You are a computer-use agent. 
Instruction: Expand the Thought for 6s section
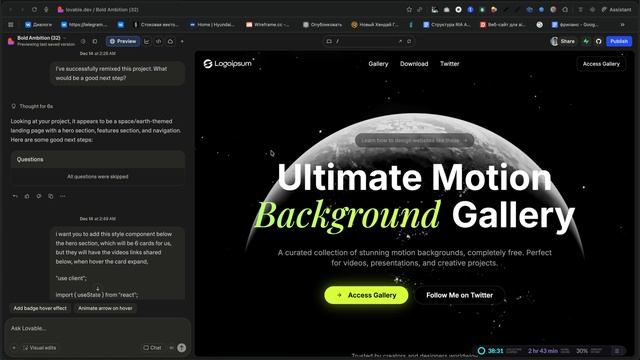[x=32, y=106]
